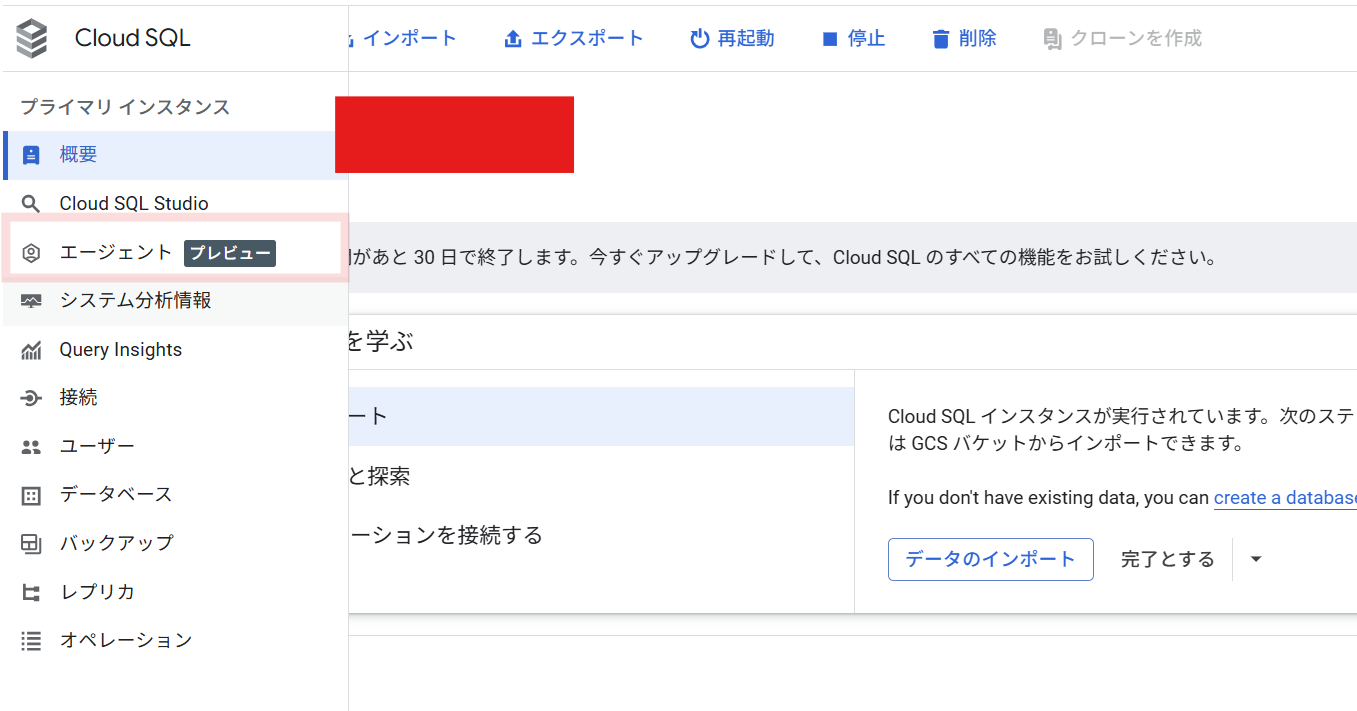Screen dimensions: 1357x711
Task: Open ユーザー (Users) via the people icon
Action: 31,445
